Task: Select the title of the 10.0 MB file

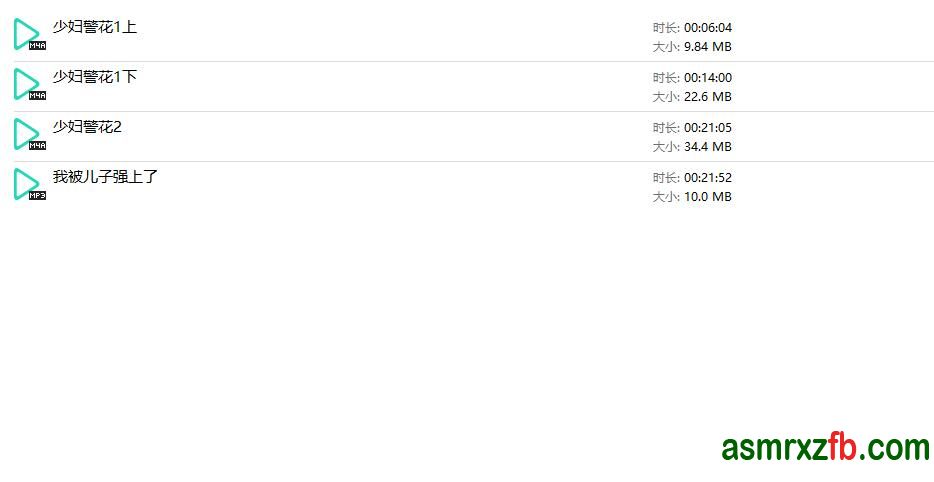Action: pos(105,177)
